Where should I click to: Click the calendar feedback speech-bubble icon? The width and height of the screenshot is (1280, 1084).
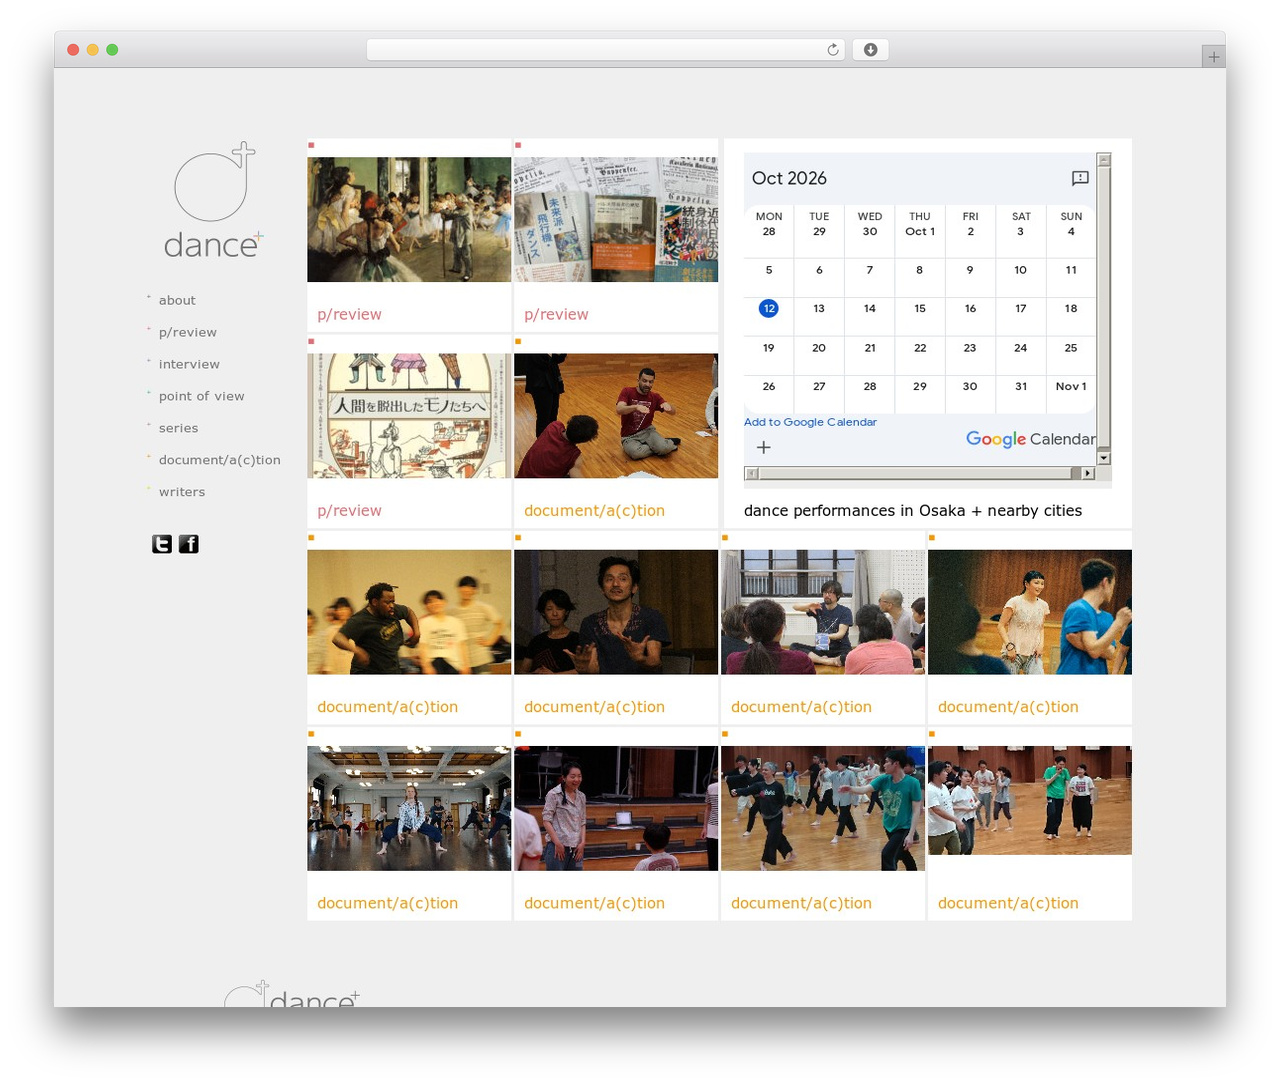1080,178
